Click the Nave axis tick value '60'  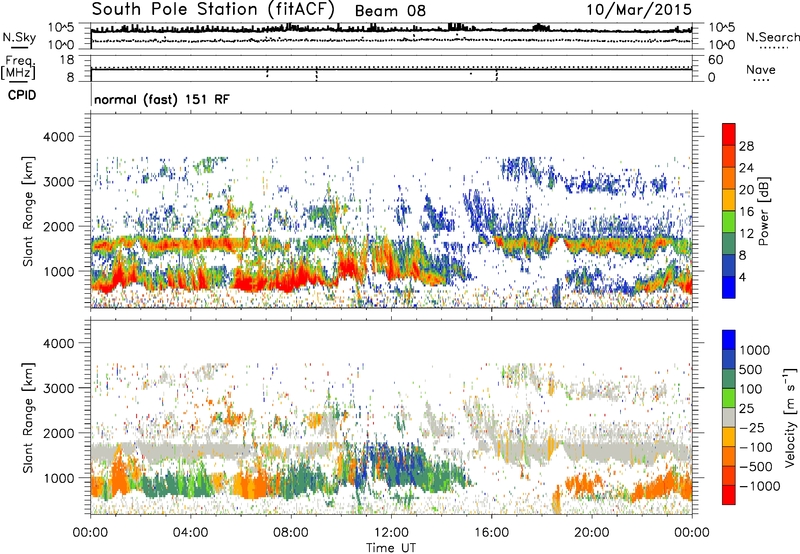715,60
